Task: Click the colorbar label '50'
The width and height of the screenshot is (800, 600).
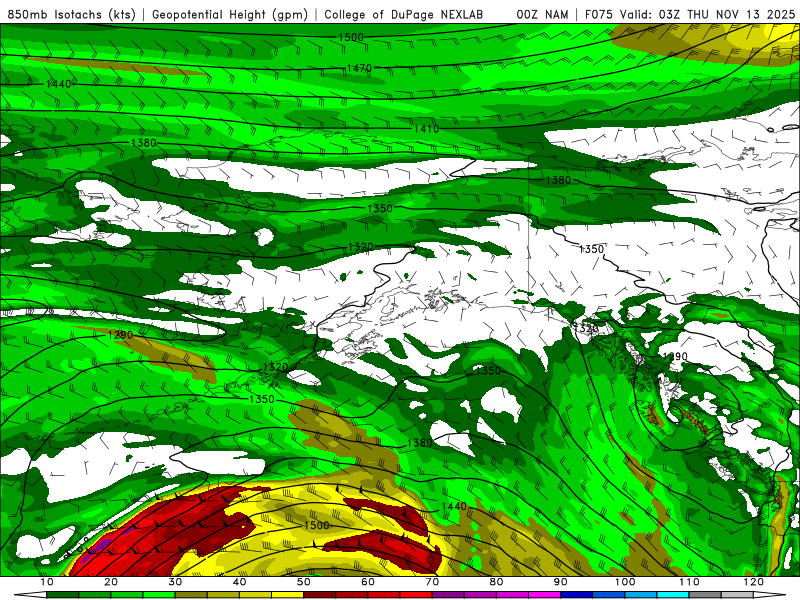Action: coord(304,582)
